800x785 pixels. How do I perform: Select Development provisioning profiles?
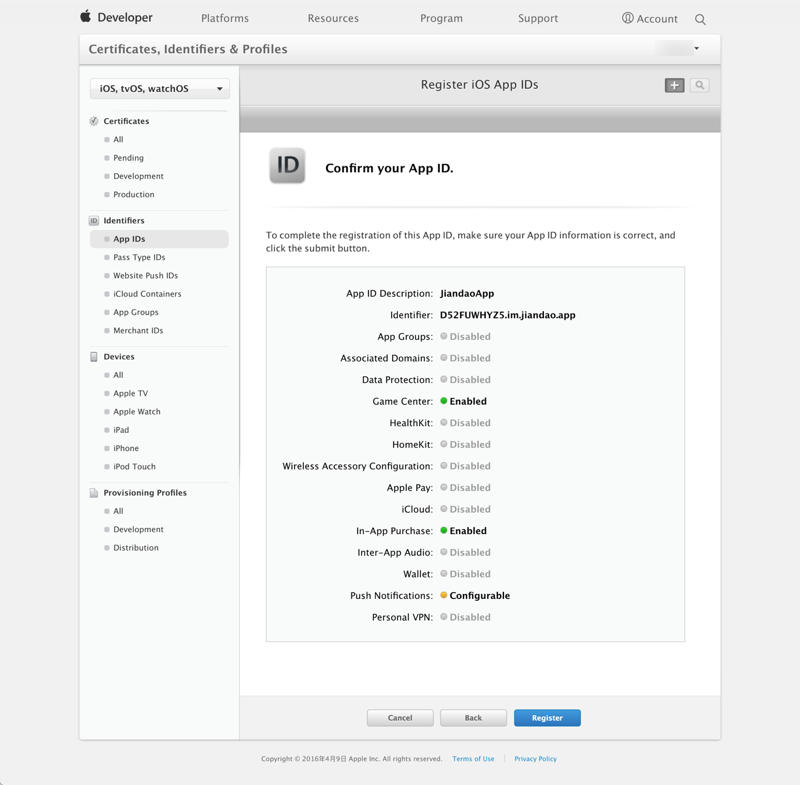pos(138,529)
